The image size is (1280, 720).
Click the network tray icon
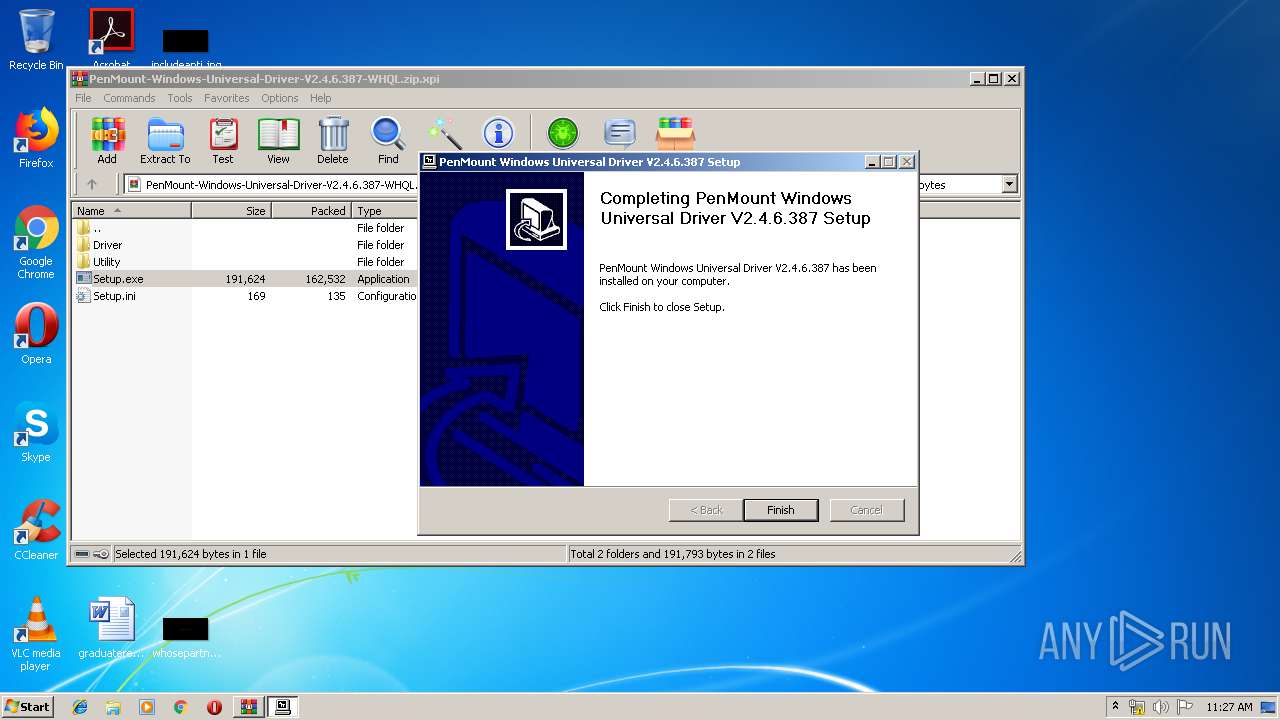(1137, 707)
